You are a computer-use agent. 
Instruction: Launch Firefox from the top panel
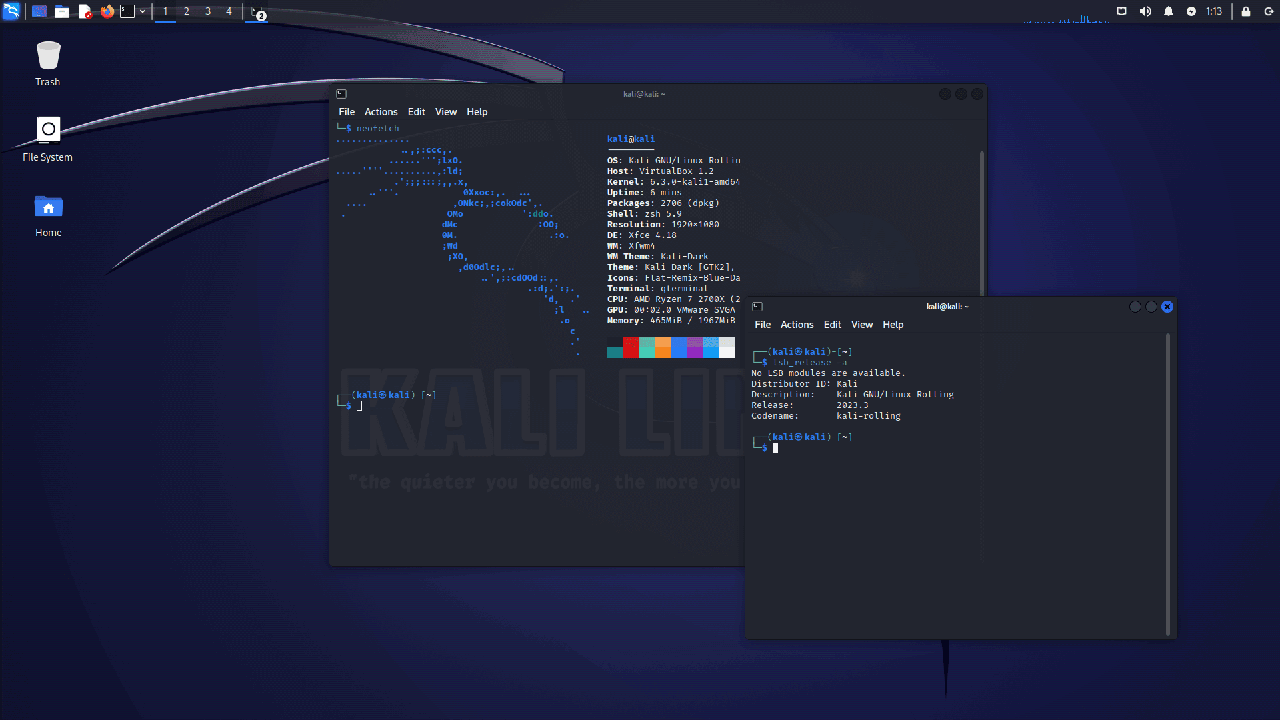coord(107,11)
